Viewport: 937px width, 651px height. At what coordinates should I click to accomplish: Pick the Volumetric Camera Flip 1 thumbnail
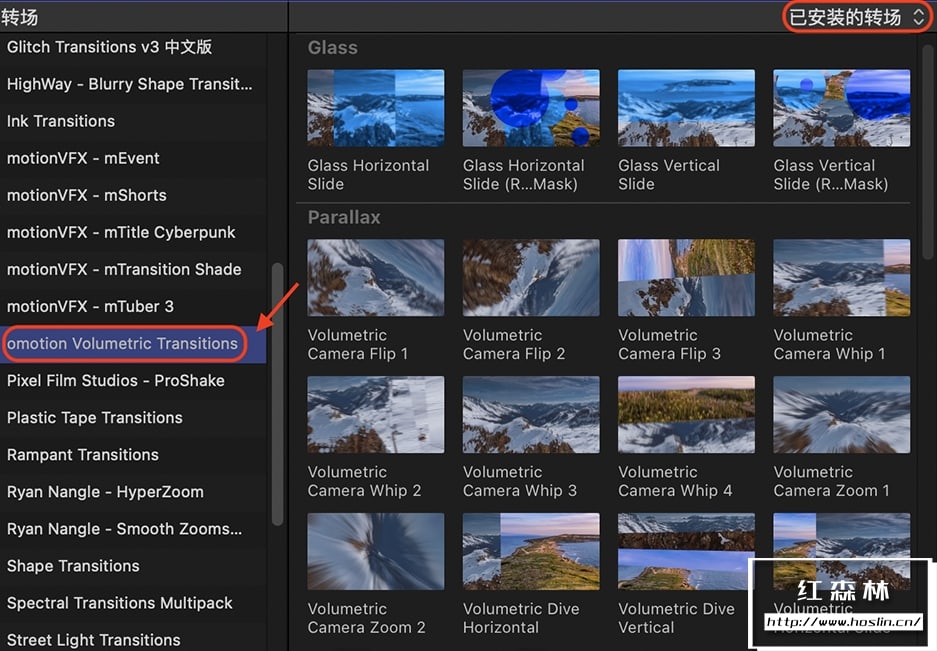click(376, 278)
